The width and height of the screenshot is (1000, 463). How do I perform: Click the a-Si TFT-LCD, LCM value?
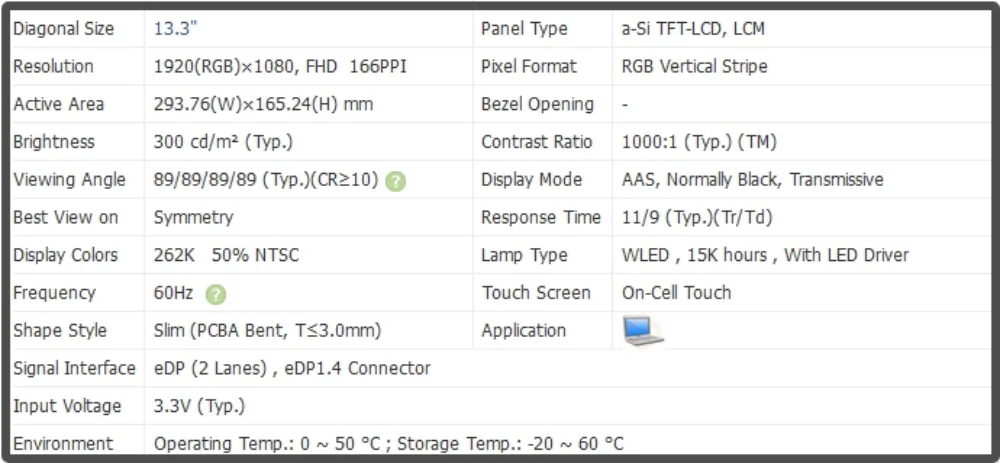coord(693,29)
